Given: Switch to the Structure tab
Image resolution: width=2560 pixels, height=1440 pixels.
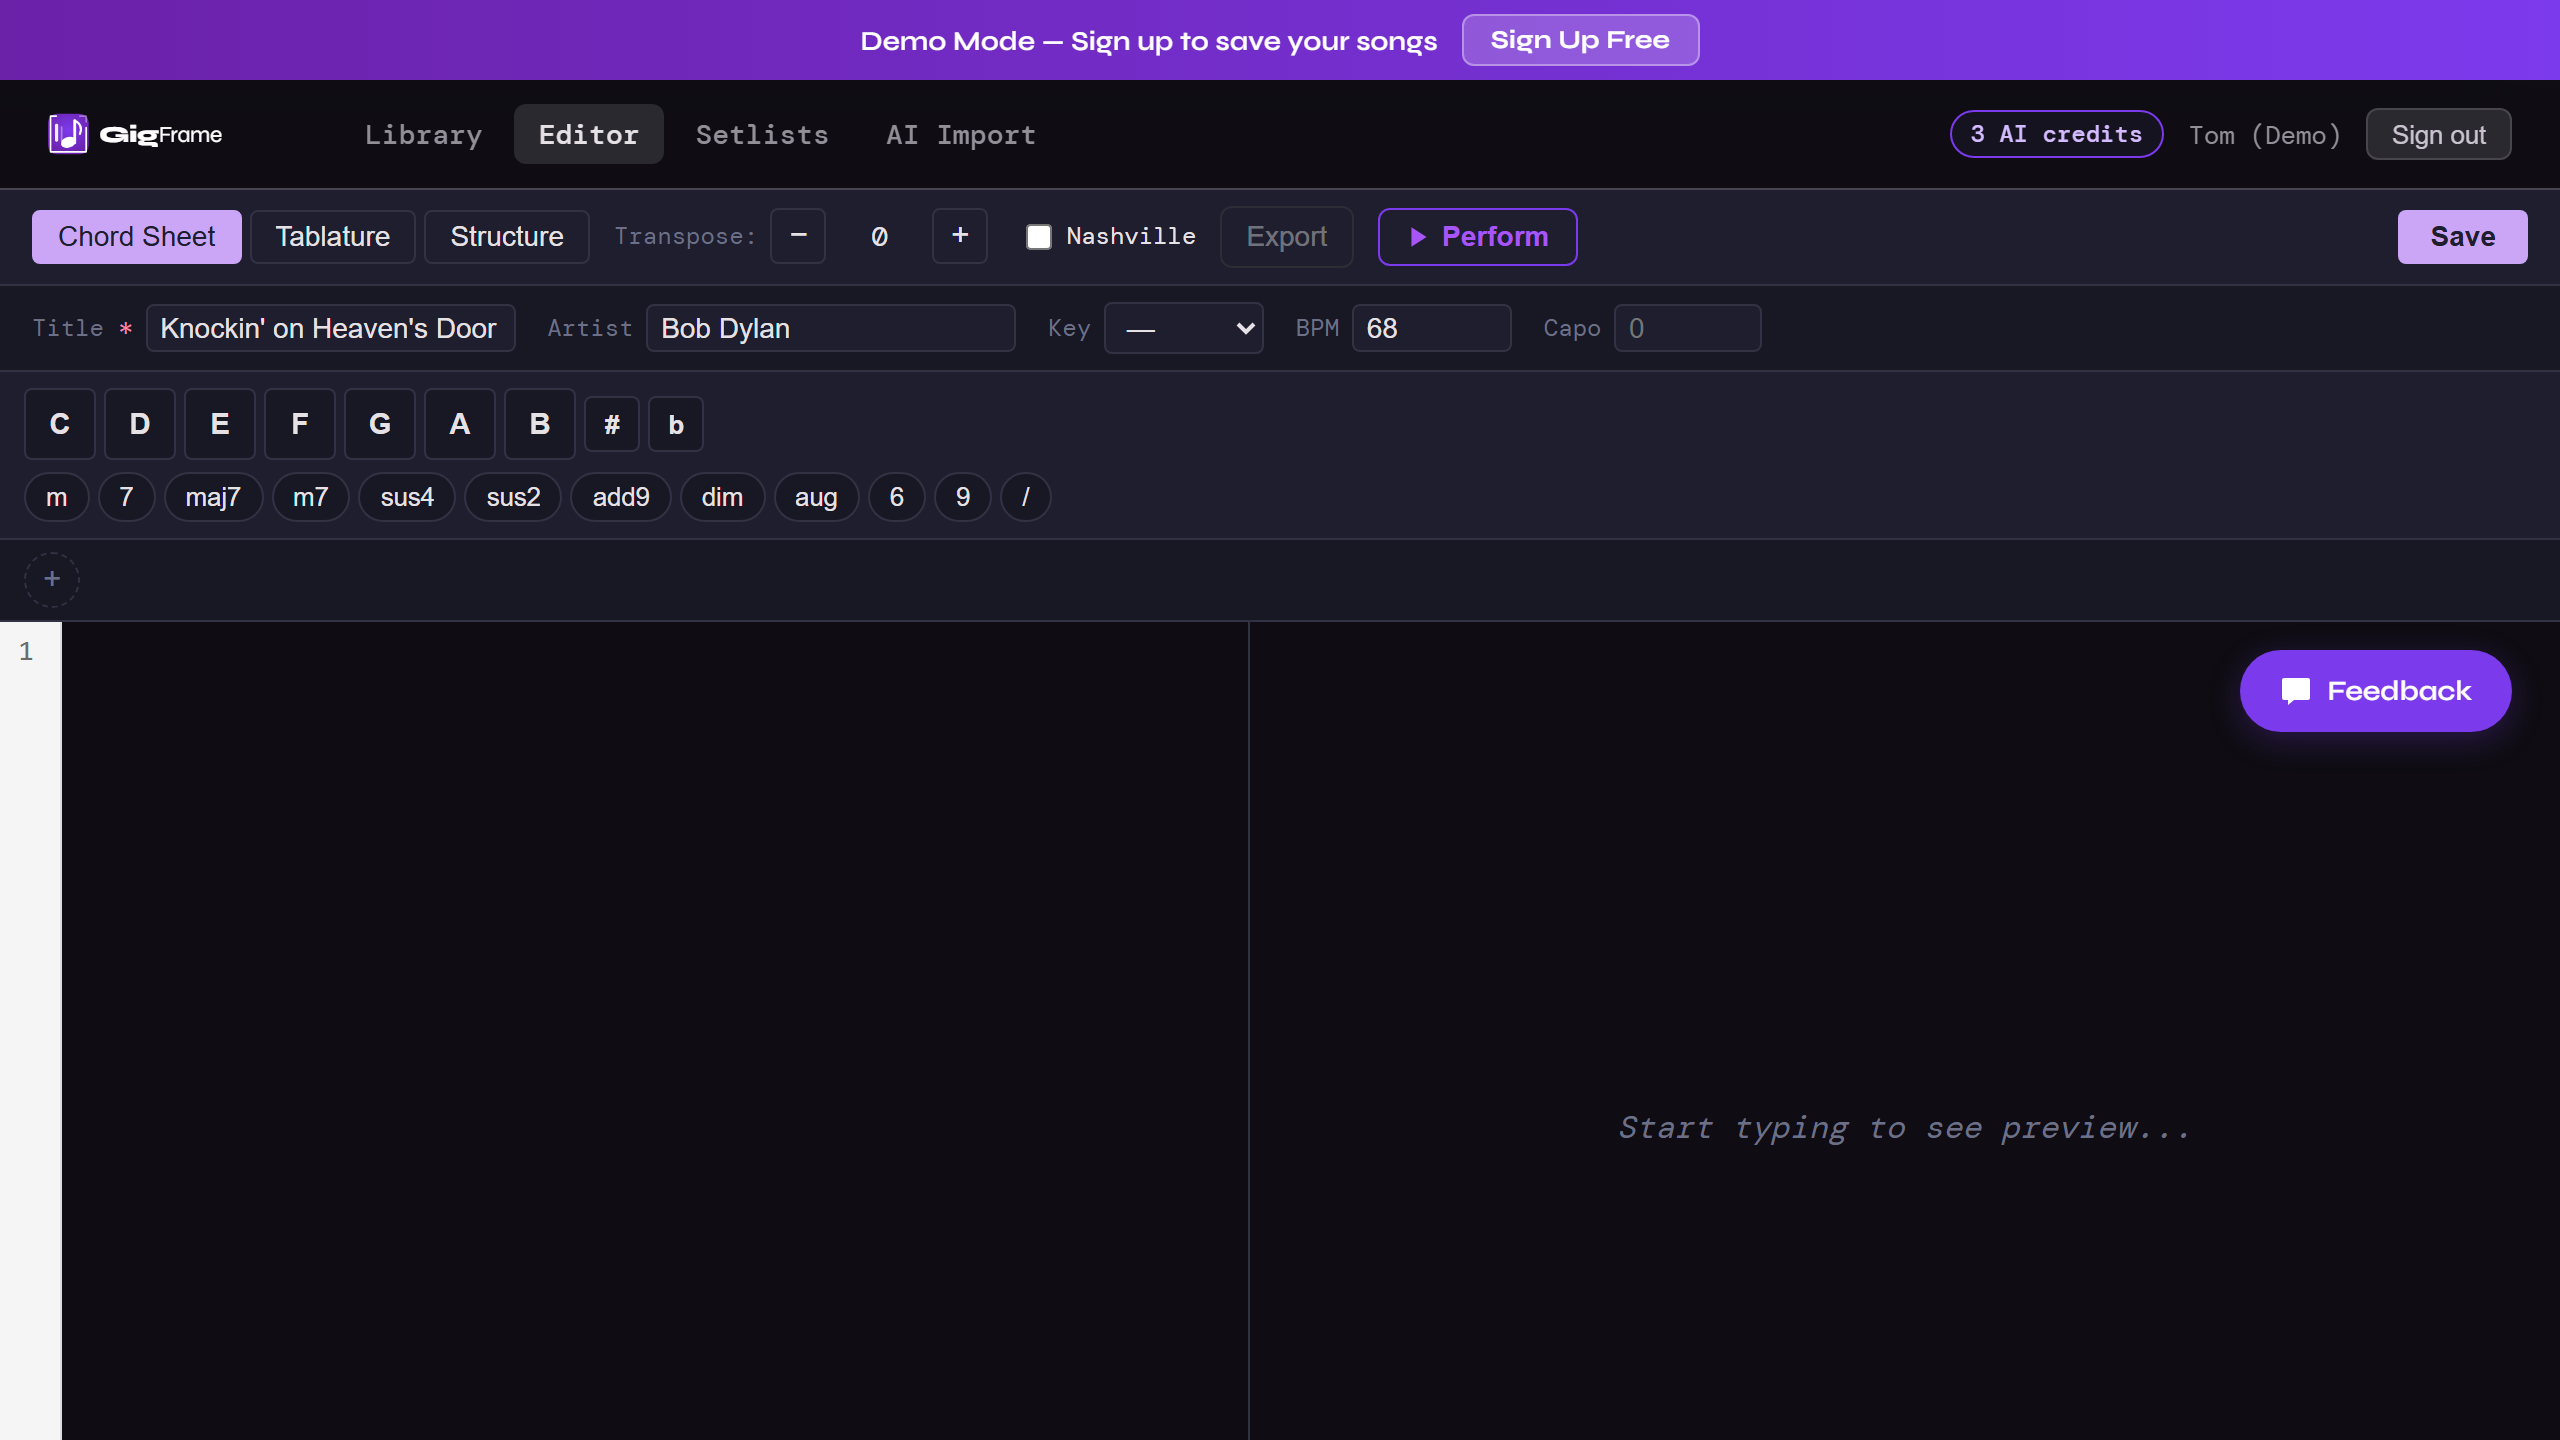Looking at the screenshot, I should pos(506,236).
